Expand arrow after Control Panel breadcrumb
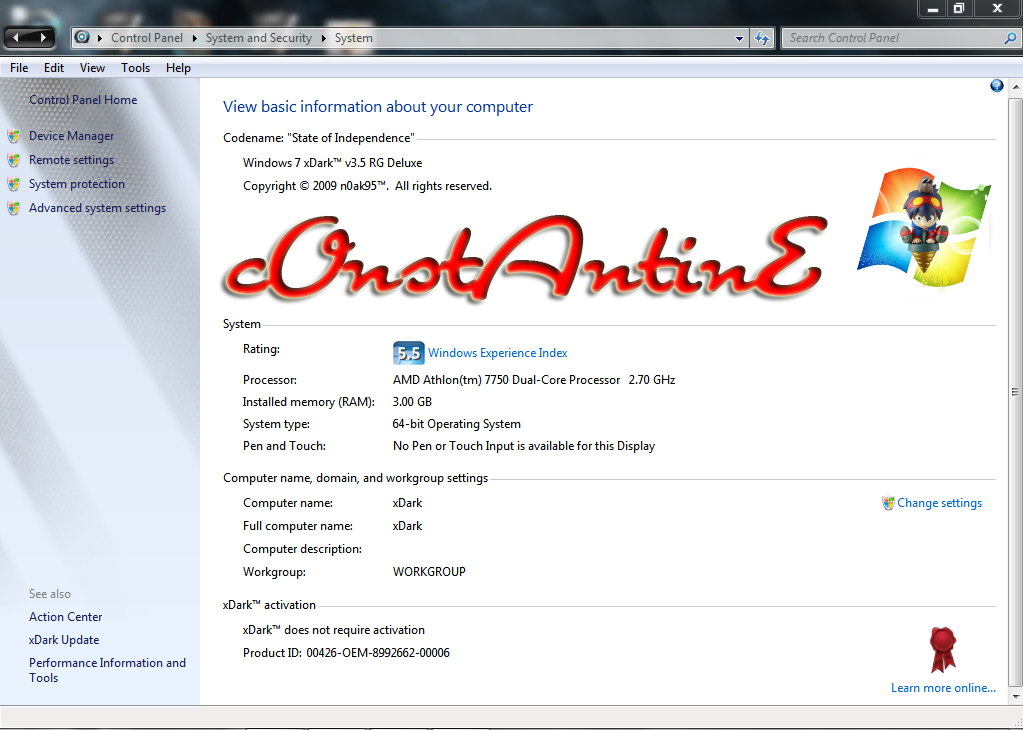1023x730 pixels. click(x=194, y=38)
